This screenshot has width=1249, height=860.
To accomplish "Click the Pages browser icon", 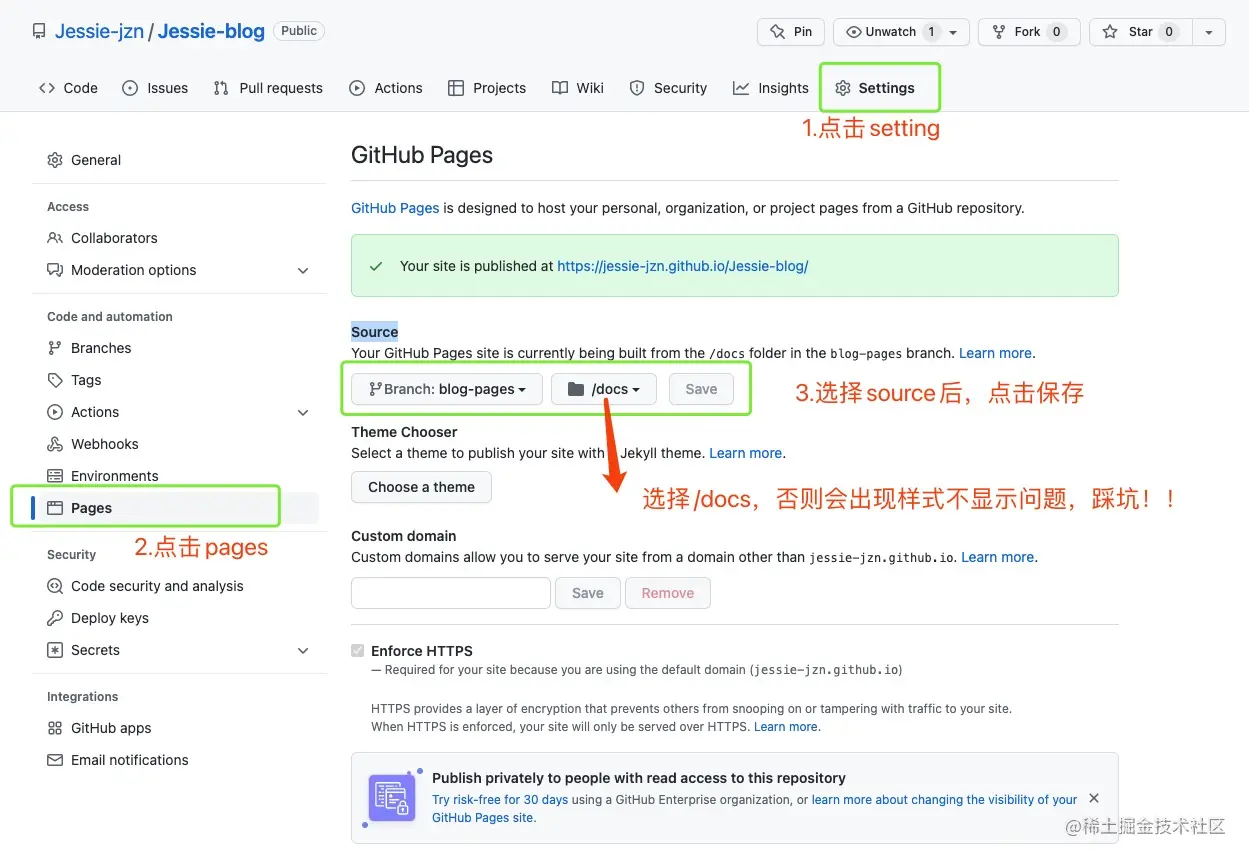I will (x=55, y=508).
